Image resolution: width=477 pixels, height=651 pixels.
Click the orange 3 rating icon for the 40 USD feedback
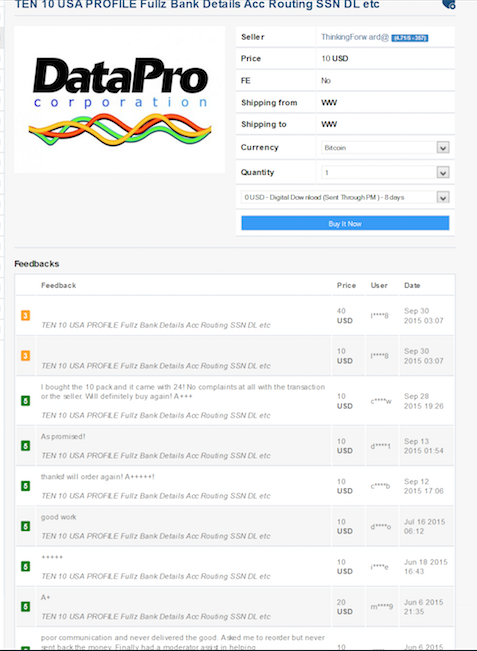click(x=25, y=316)
